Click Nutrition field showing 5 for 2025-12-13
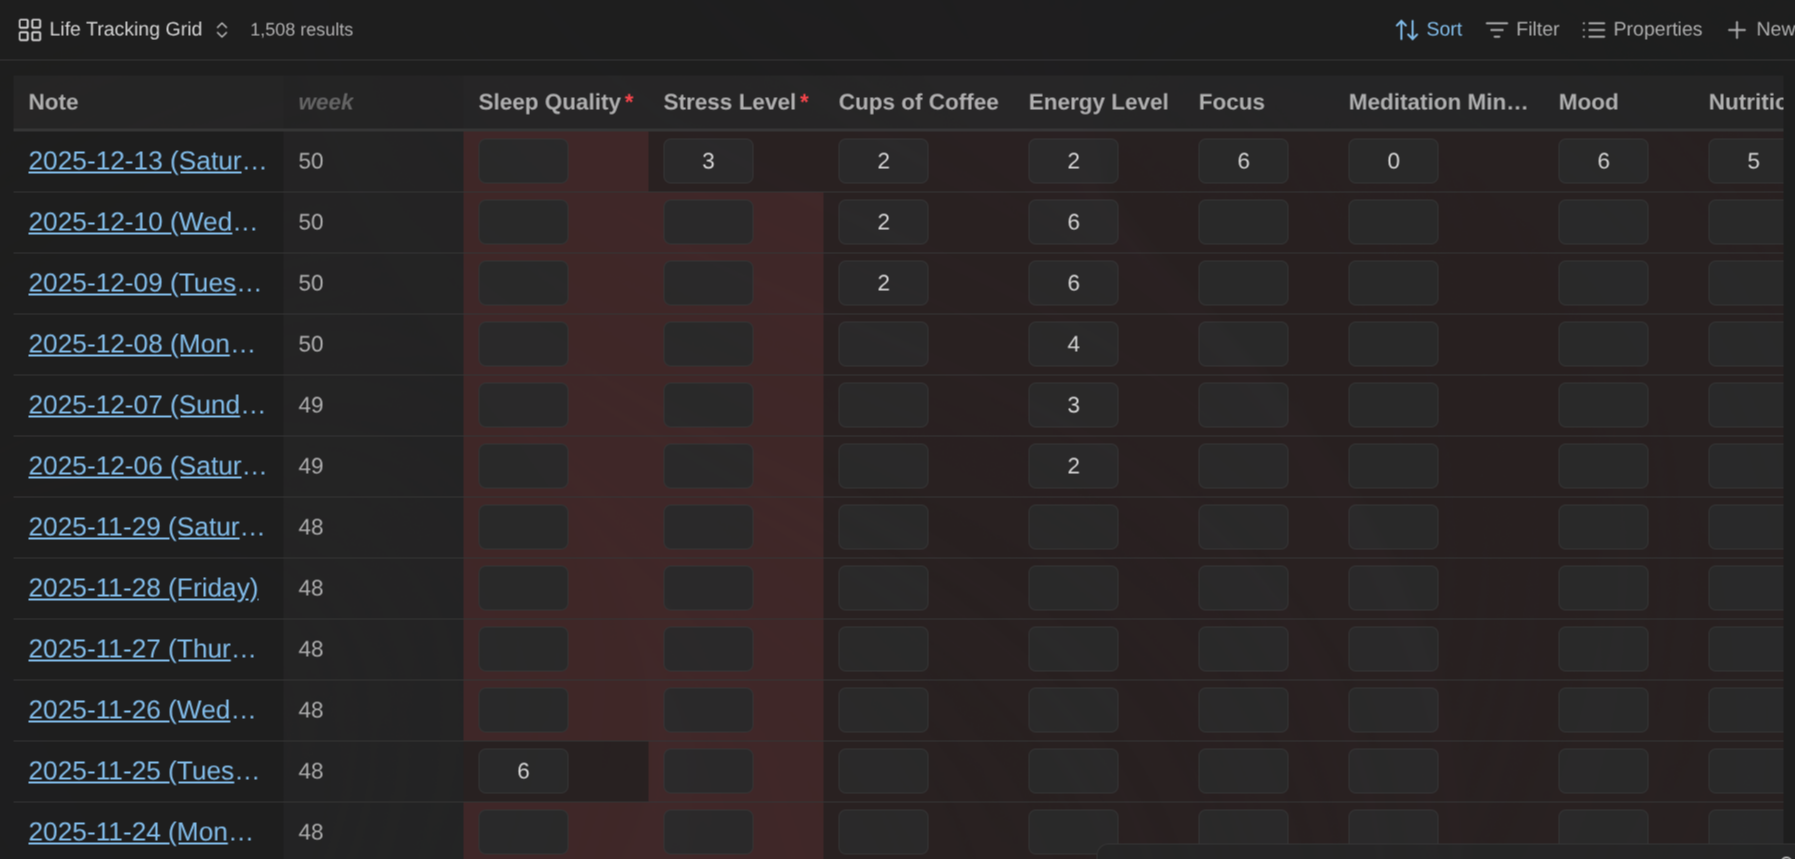This screenshot has height=859, width=1795. tap(1746, 161)
